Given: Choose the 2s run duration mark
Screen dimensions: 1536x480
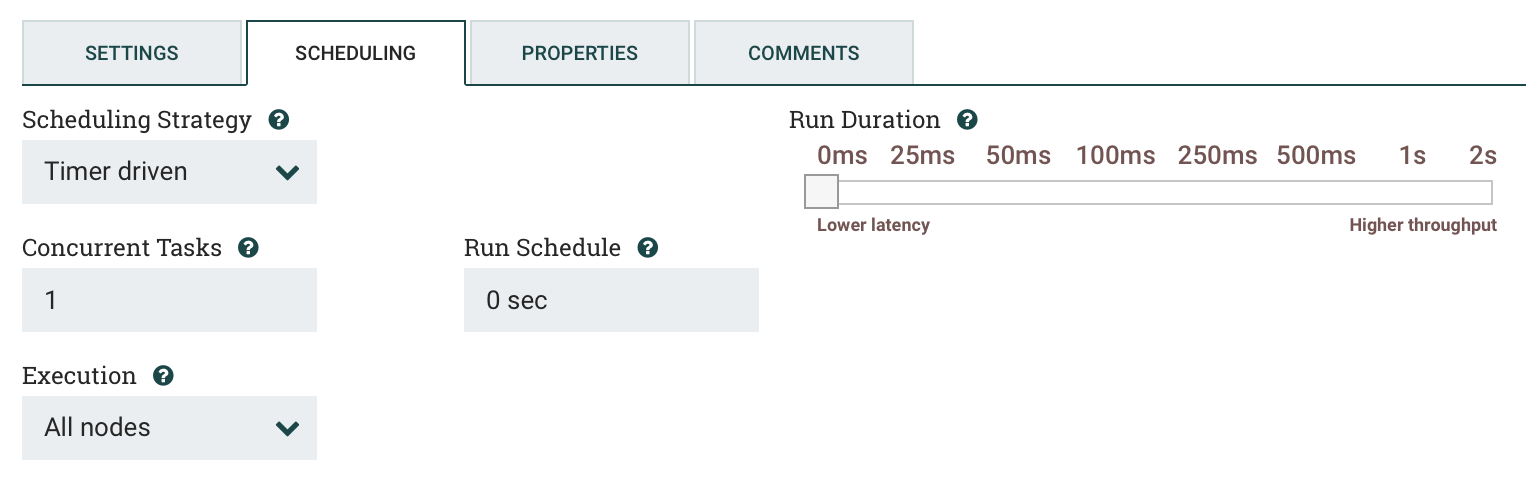Looking at the screenshot, I should click(1483, 156).
